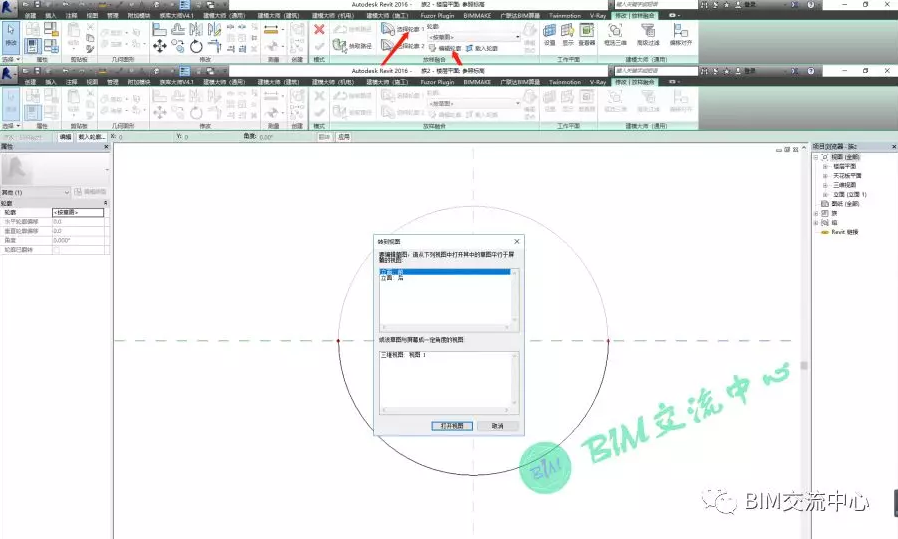Image resolution: width=898 pixels, height=539 pixels.
Task: Click 框选三维 tool in upper ribbon
Action: click(x=615, y=34)
